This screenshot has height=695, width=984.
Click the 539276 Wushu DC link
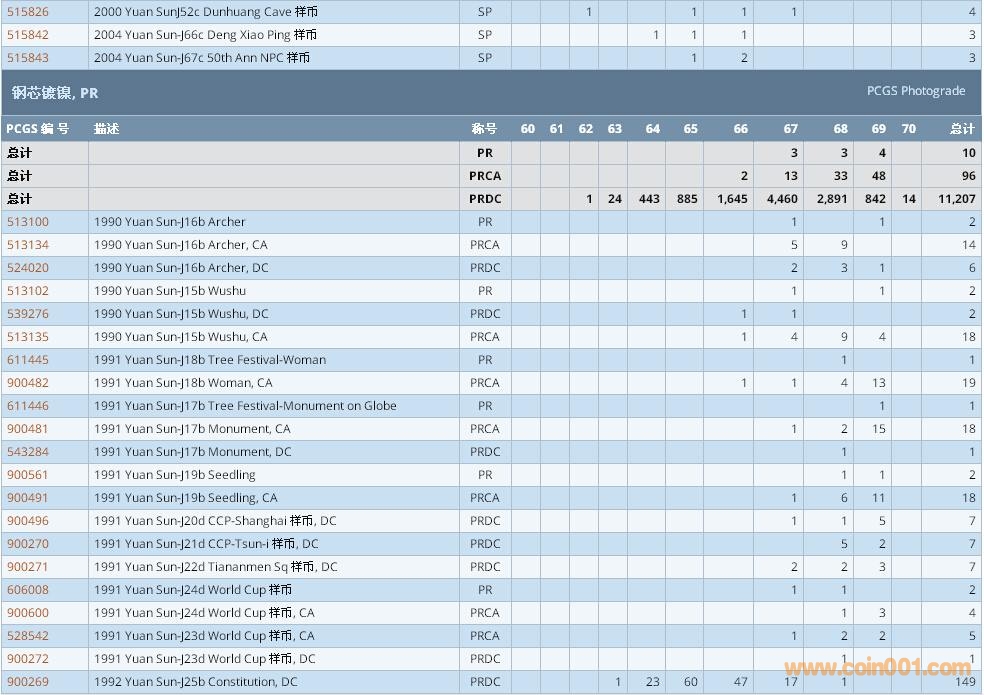(x=27, y=314)
